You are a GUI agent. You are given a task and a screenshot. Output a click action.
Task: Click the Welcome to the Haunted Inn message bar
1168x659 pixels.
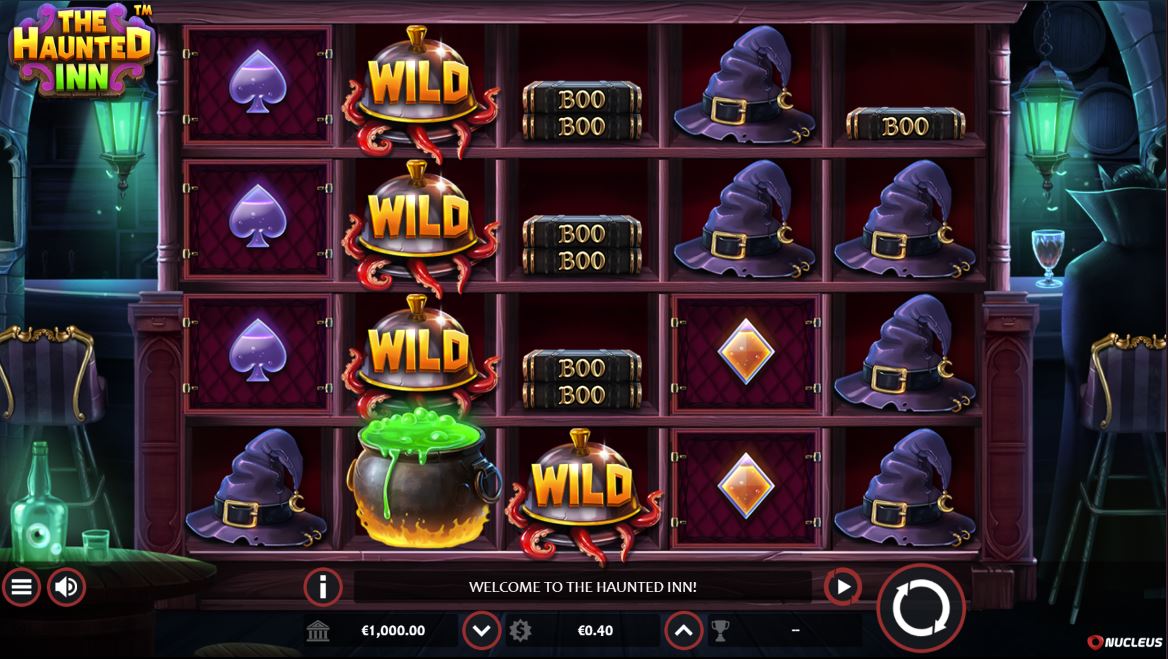pos(583,587)
